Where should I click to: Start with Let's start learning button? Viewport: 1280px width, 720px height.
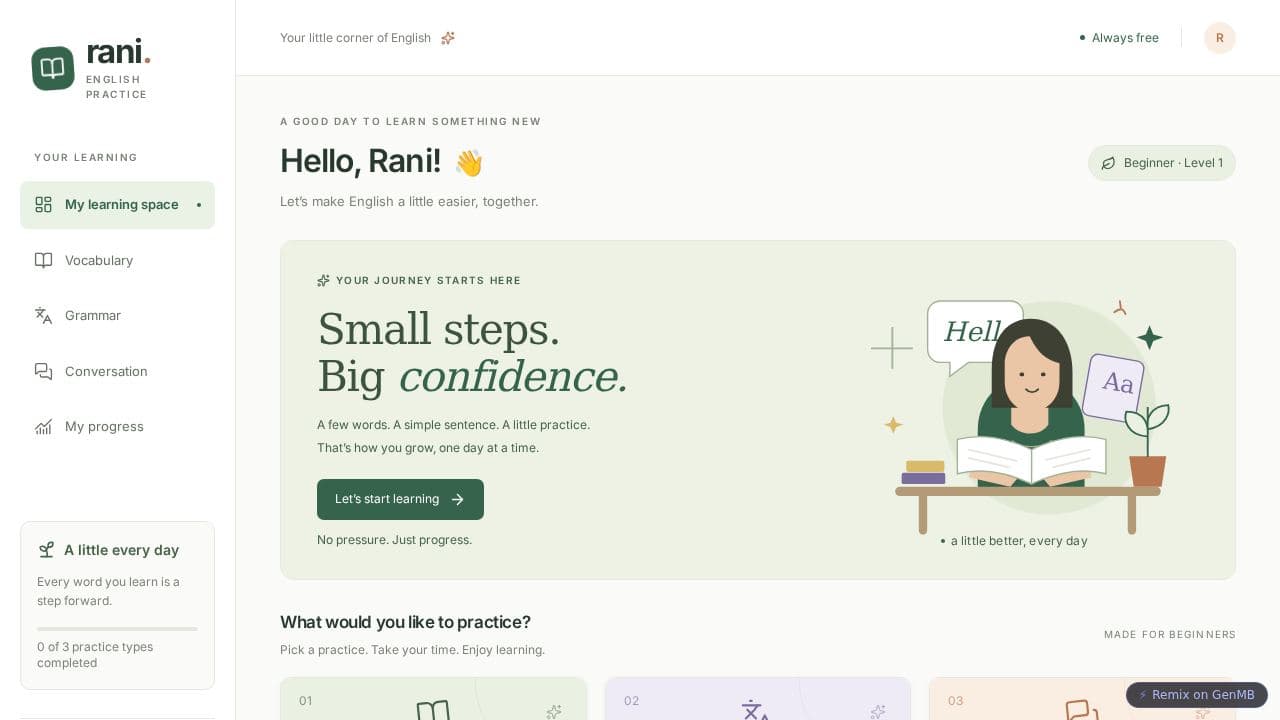(400, 499)
